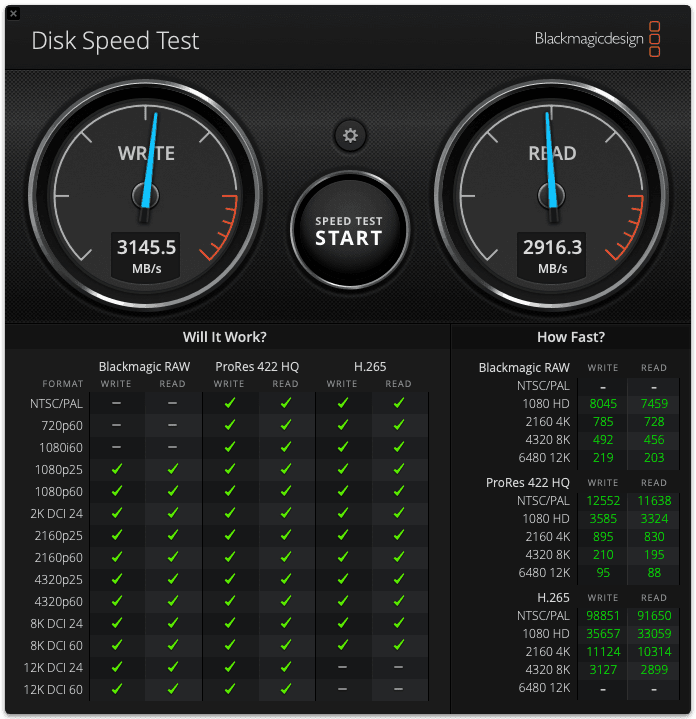
Task: Click Blackmagic RAW section title in How Fast
Action: pyautogui.click(x=524, y=368)
